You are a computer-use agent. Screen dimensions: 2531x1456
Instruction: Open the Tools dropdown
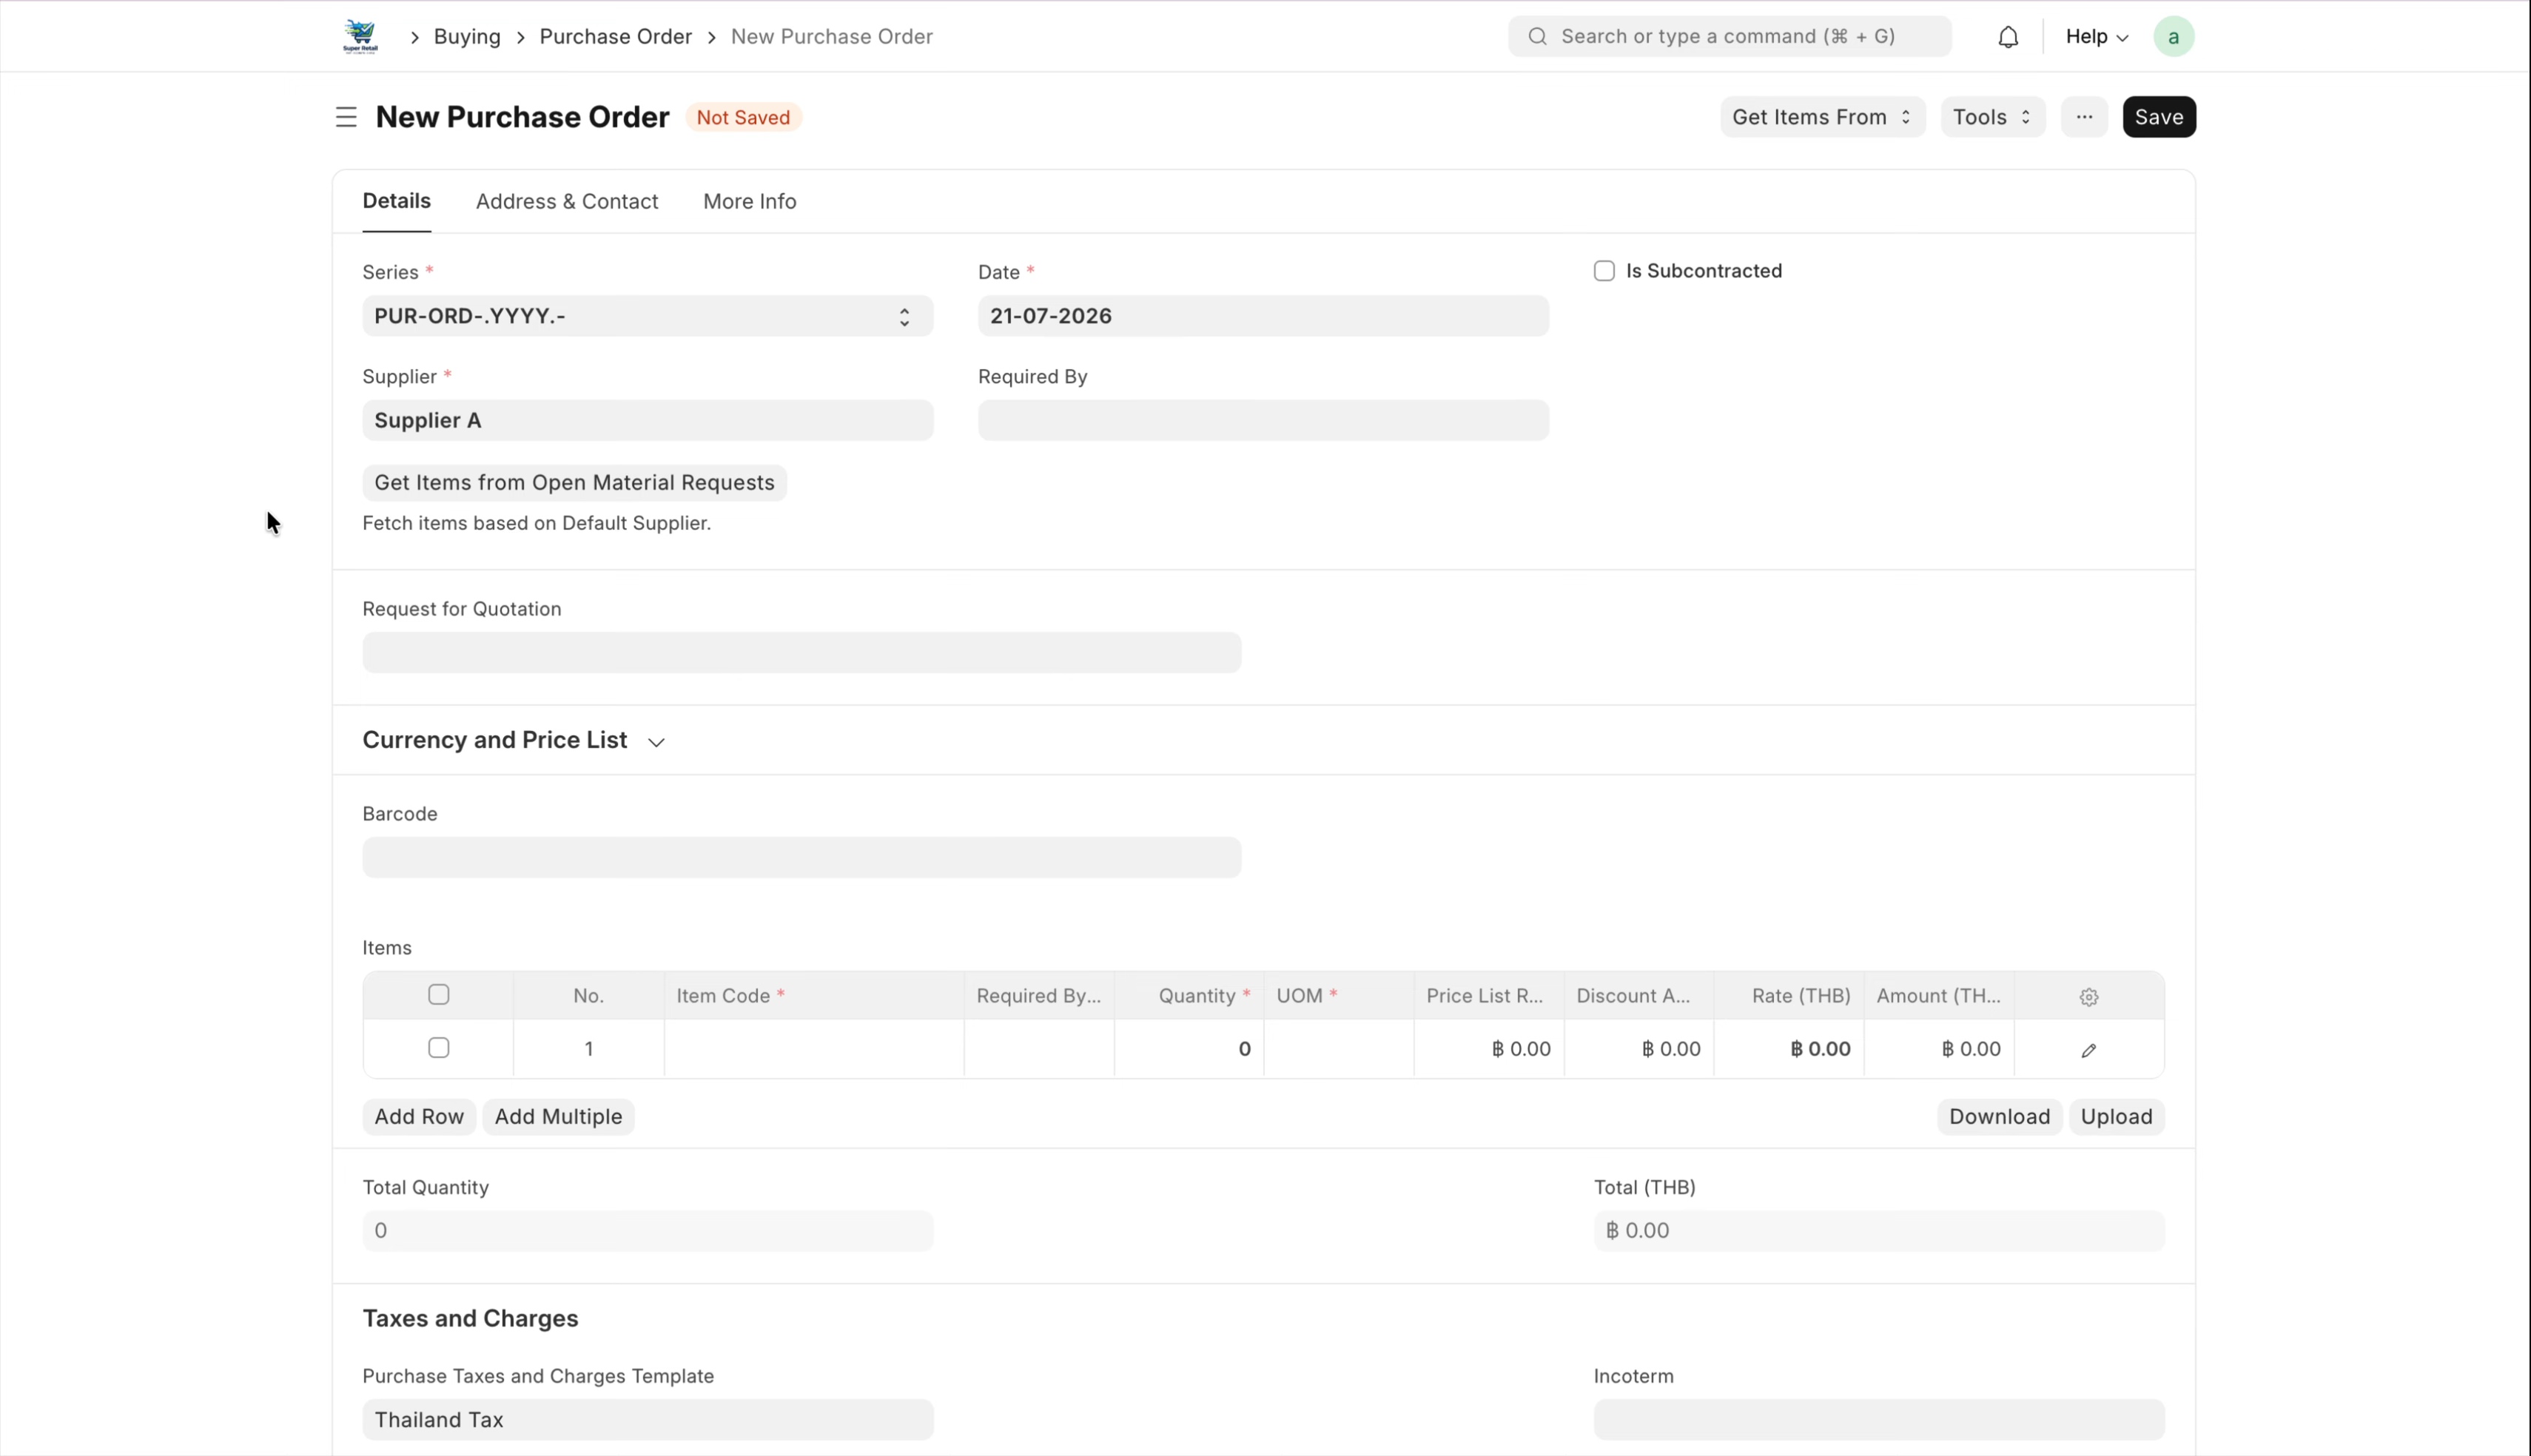click(x=1992, y=117)
